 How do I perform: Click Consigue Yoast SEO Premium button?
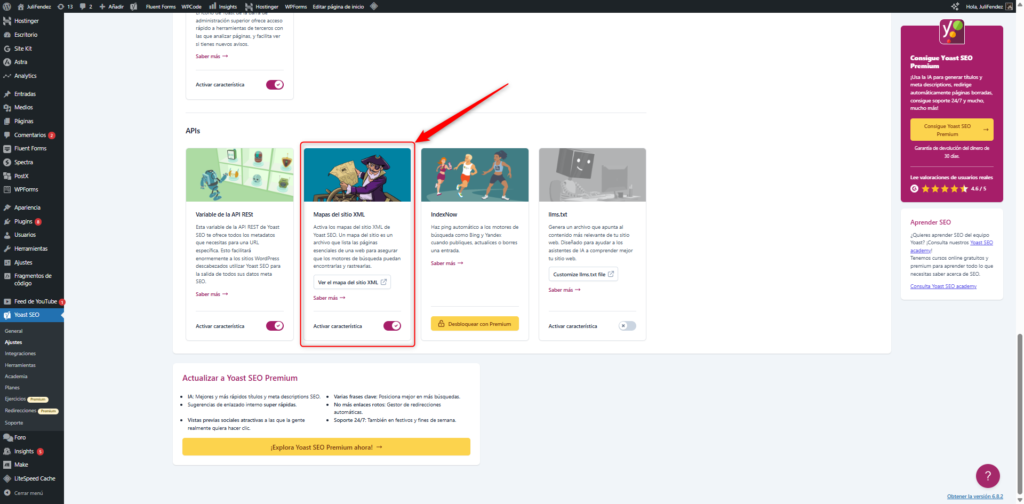(952, 129)
